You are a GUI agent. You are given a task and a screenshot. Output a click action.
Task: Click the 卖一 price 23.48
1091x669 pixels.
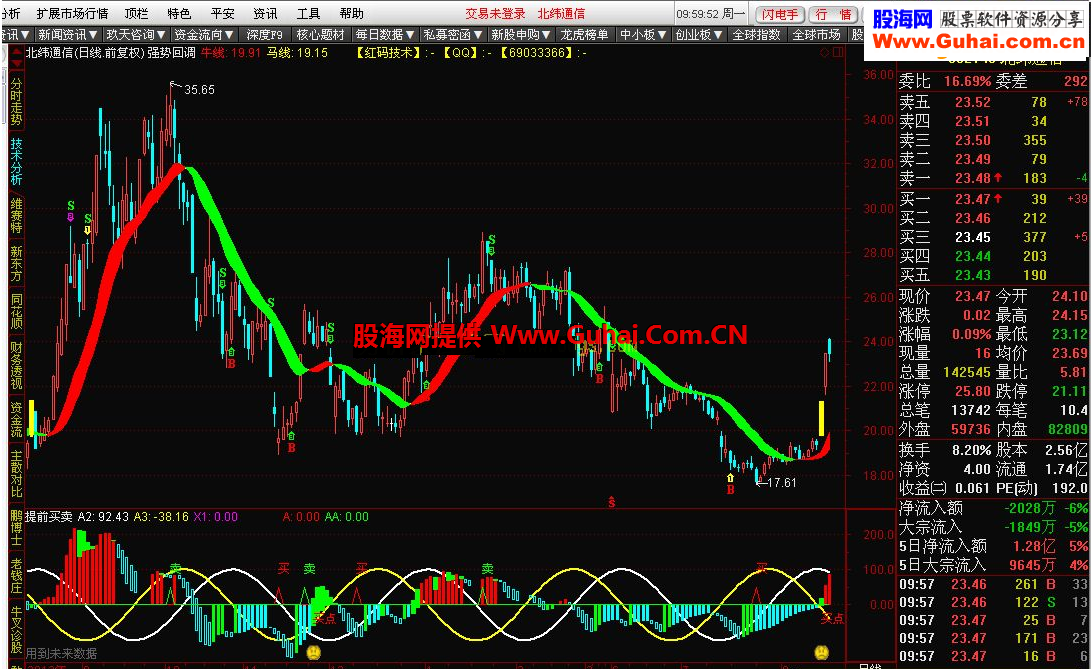[x=973, y=178]
